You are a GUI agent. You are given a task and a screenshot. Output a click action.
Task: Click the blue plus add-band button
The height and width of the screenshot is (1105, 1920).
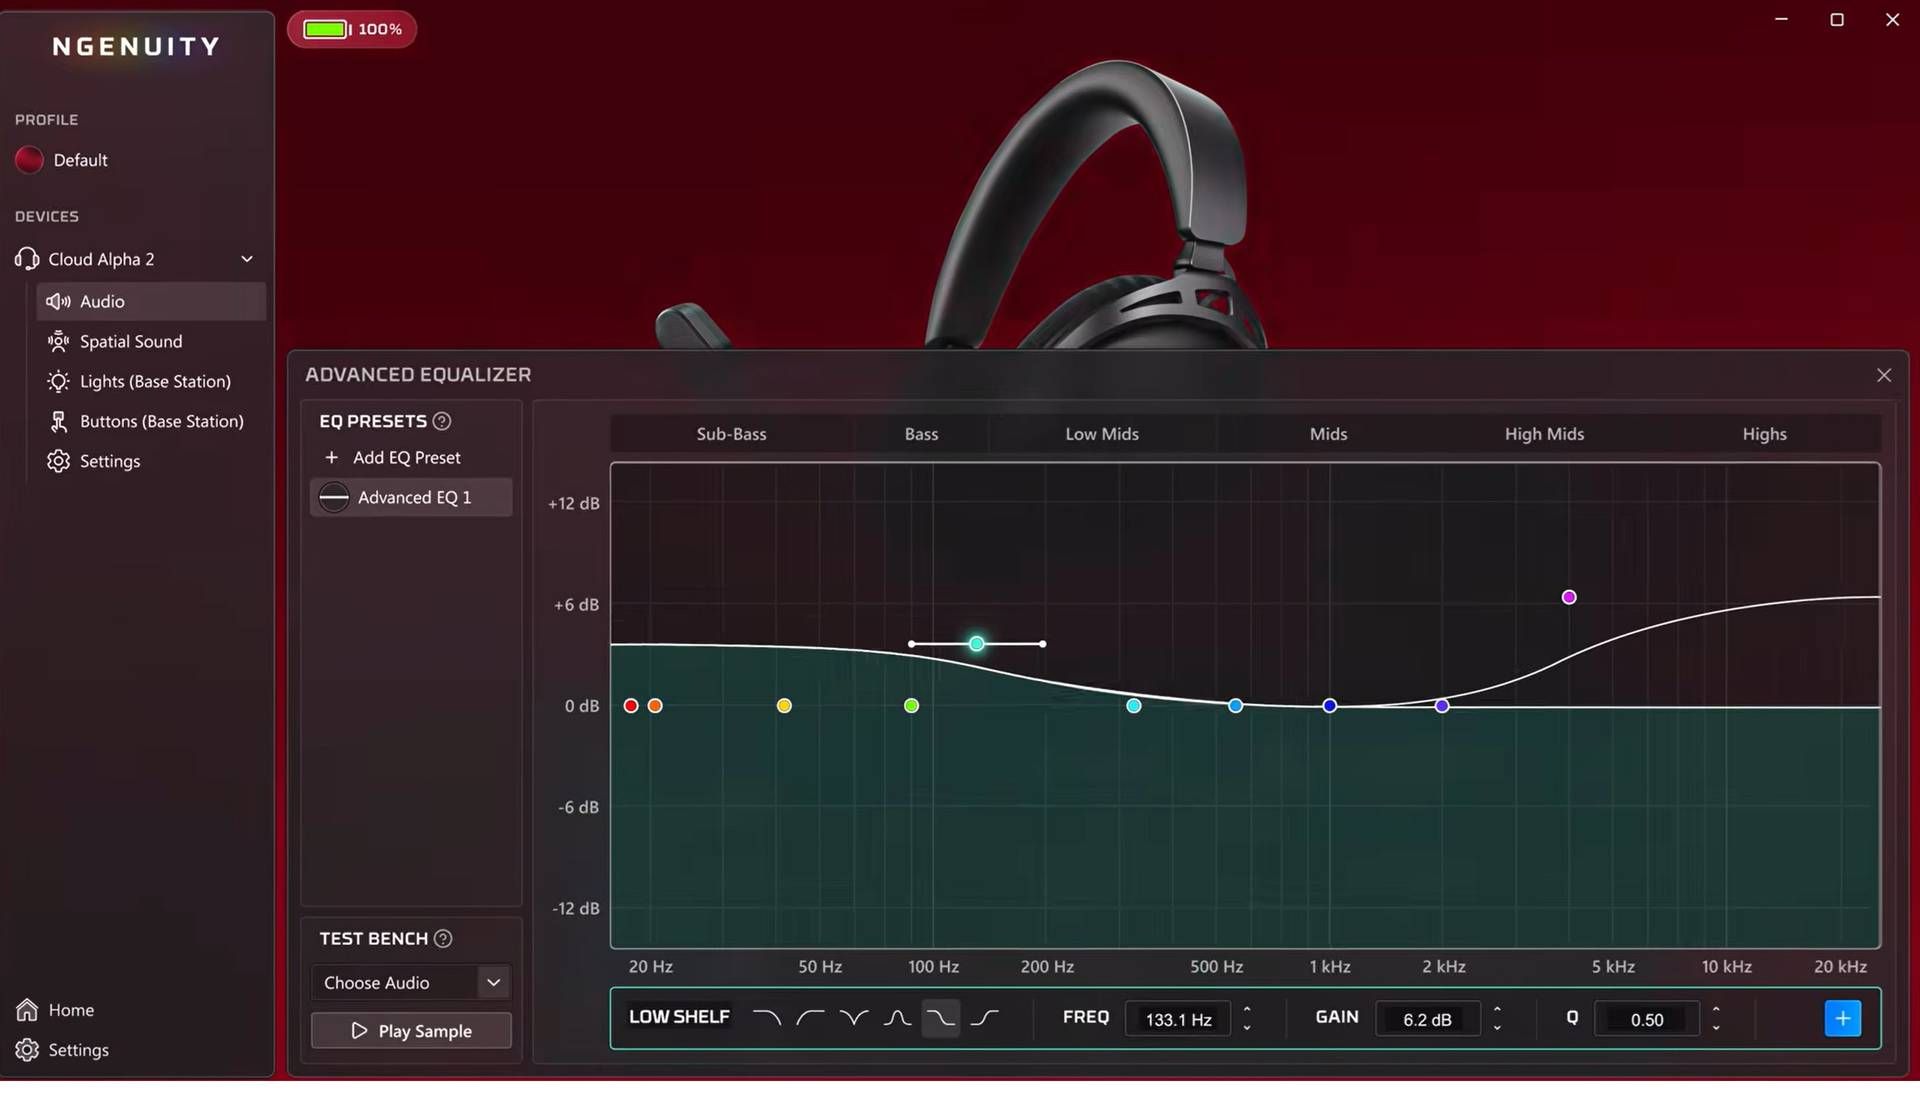(x=1842, y=1018)
